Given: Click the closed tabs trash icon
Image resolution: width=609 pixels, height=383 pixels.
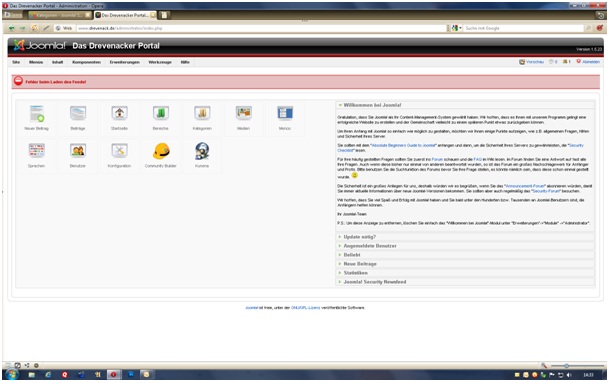Looking at the screenshot, I should 600,16.
